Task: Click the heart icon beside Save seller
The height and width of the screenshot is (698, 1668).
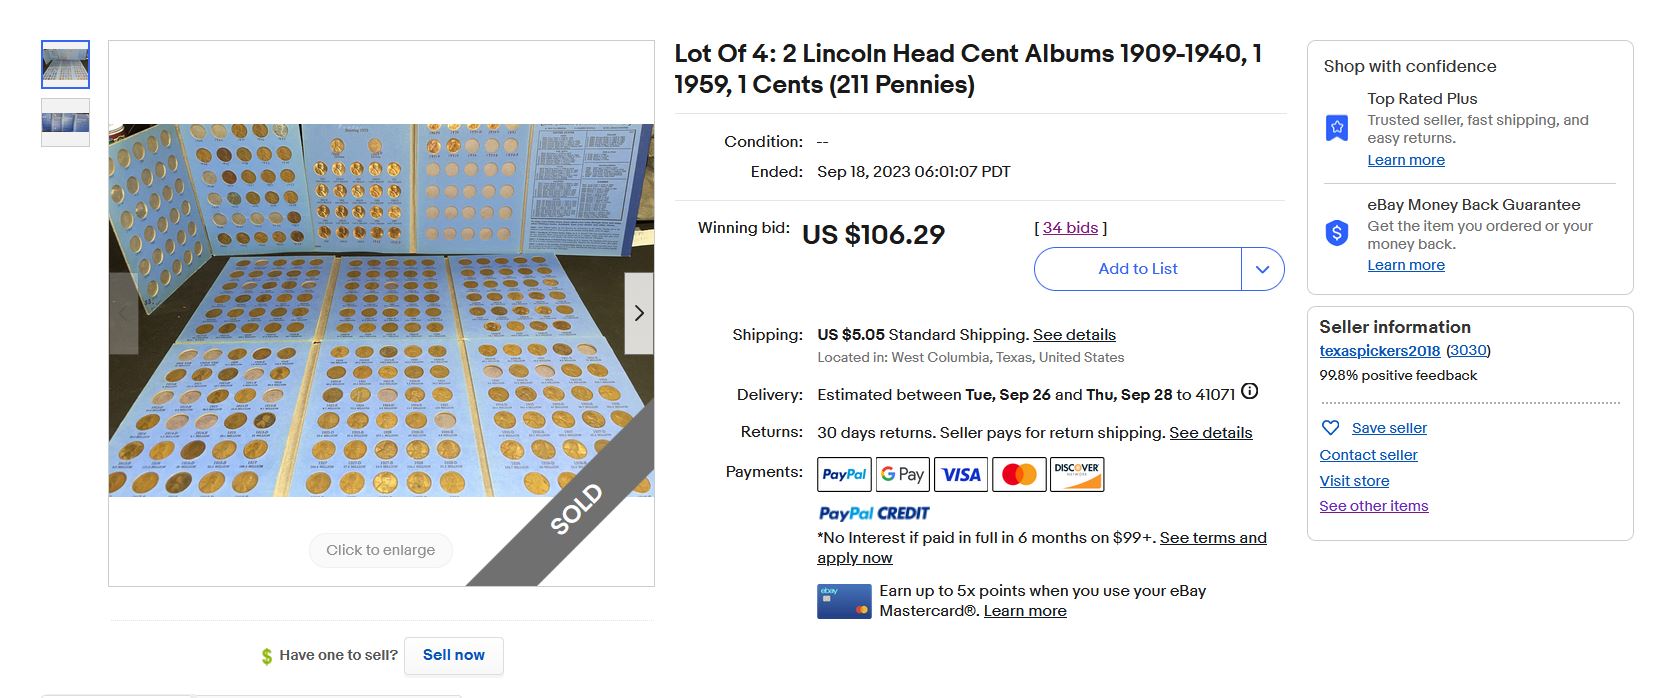Action: 1330,428
